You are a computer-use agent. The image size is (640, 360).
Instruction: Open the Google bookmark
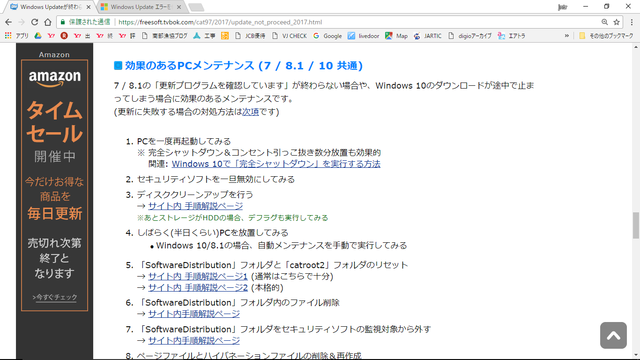pyautogui.click(x=327, y=36)
